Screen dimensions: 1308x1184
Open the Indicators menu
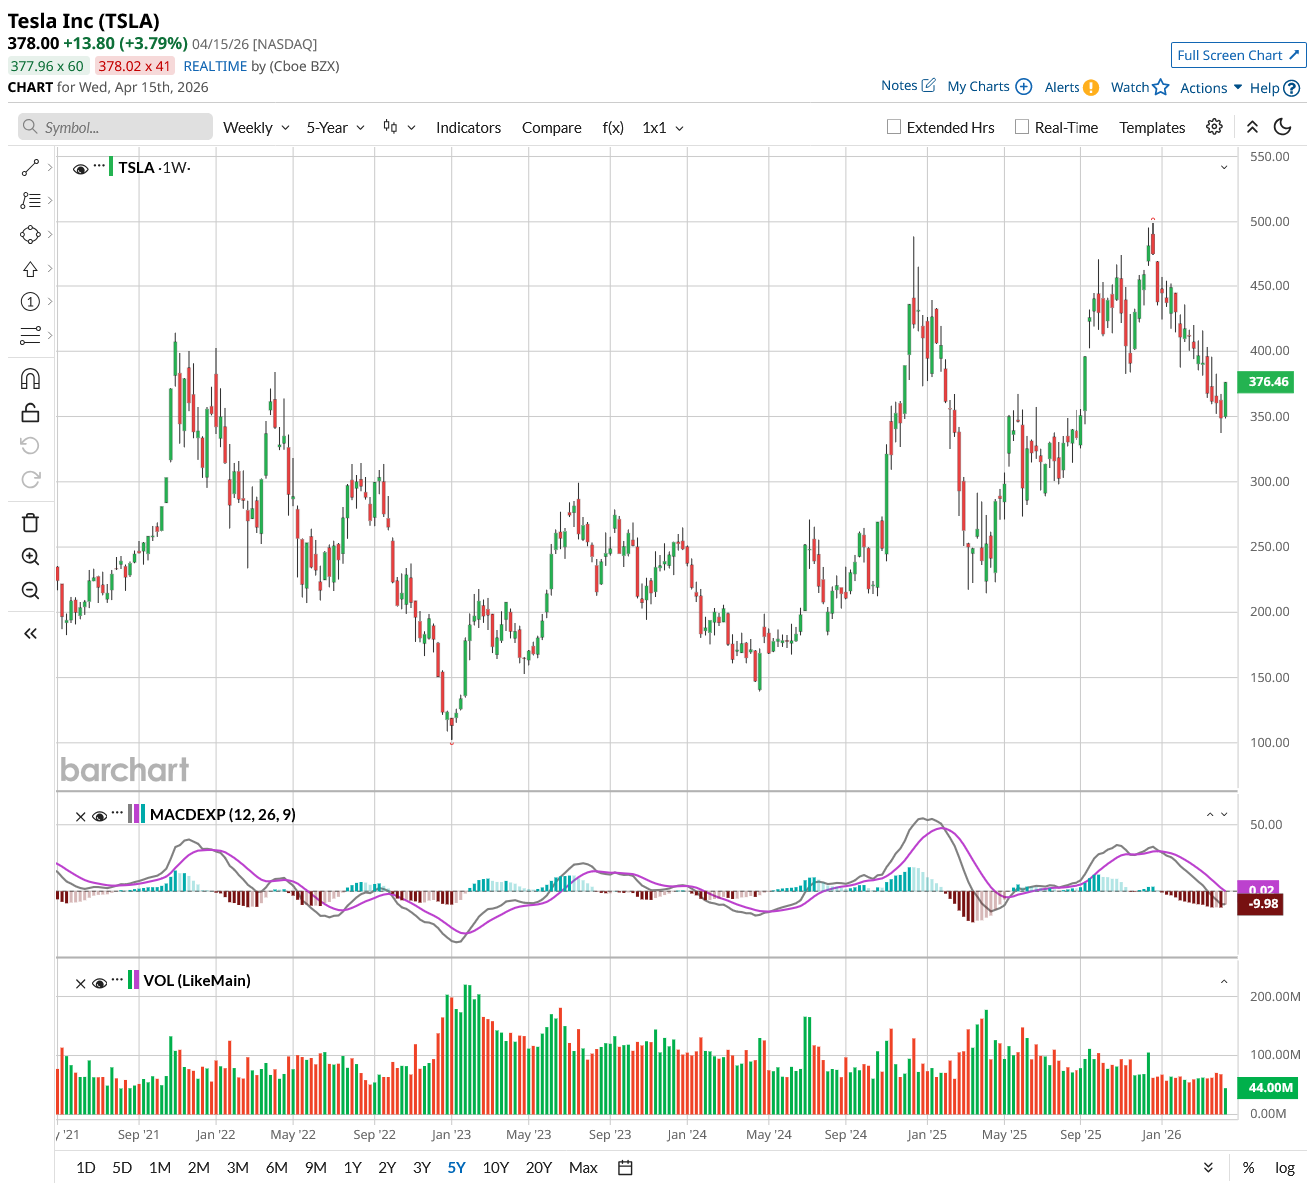468,128
